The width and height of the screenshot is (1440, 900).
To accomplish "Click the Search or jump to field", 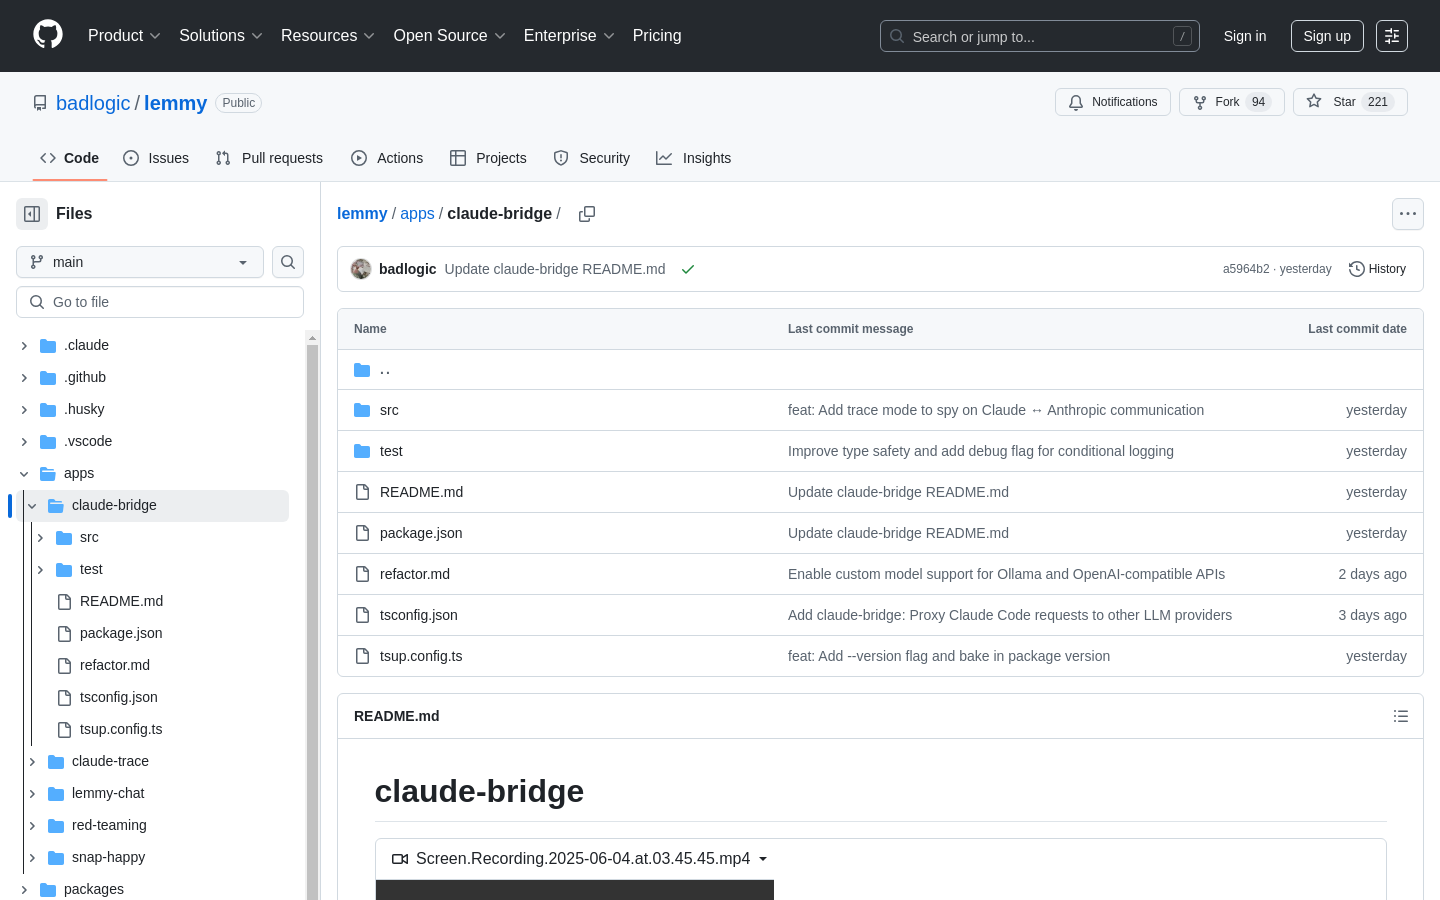I will [1040, 36].
